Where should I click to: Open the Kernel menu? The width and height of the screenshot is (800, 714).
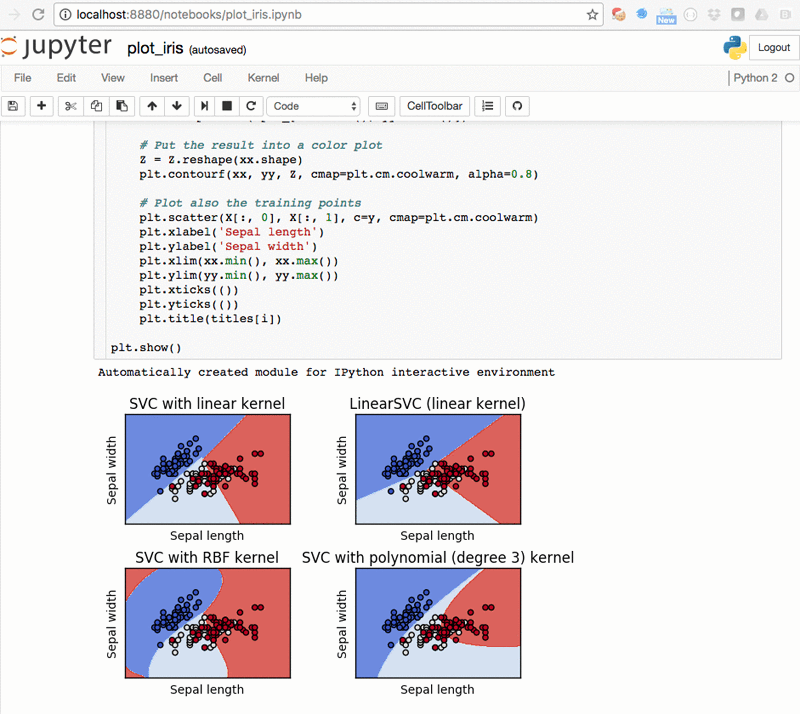[263, 78]
